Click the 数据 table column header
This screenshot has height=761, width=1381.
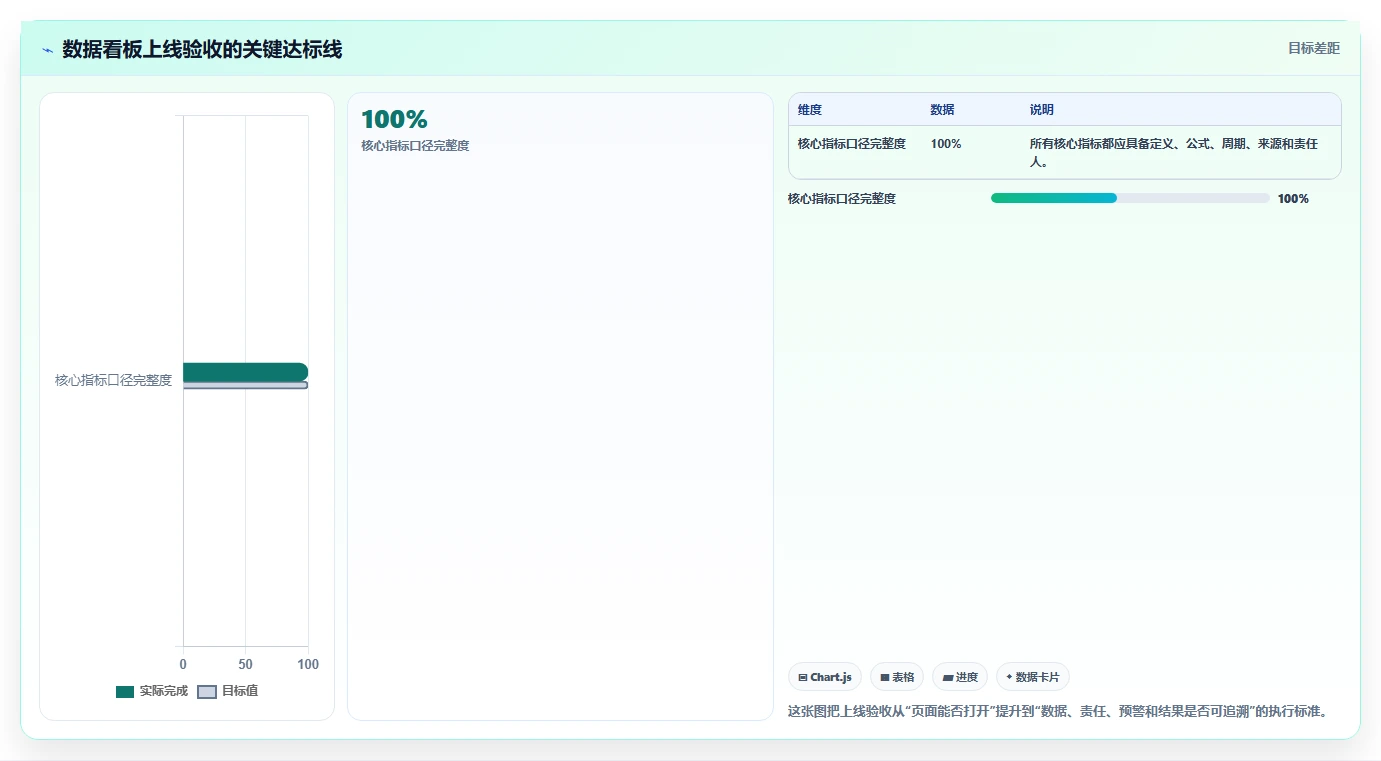[942, 110]
